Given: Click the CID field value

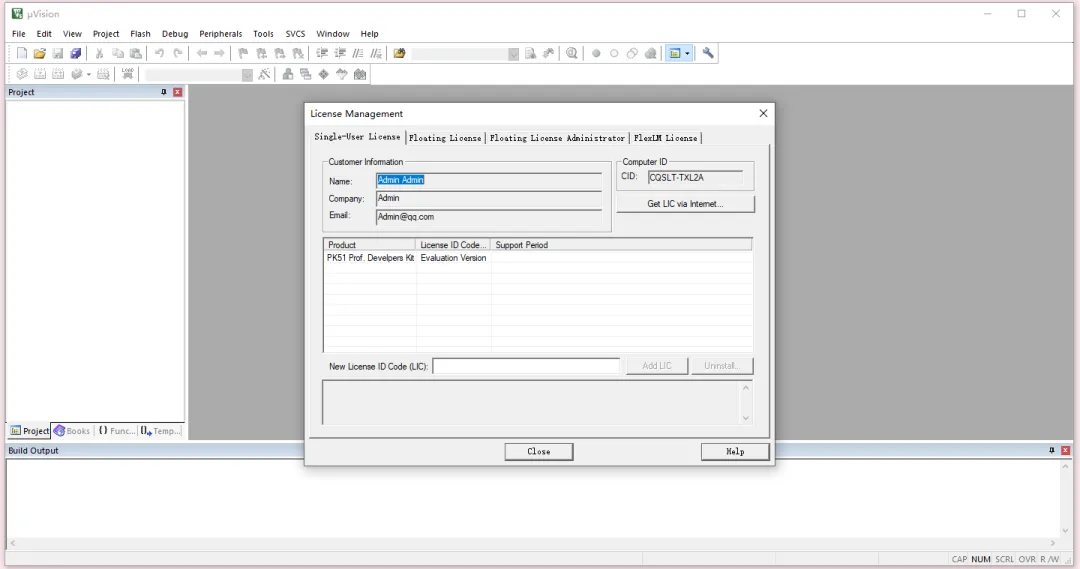Looking at the screenshot, I should click(695, 178).
